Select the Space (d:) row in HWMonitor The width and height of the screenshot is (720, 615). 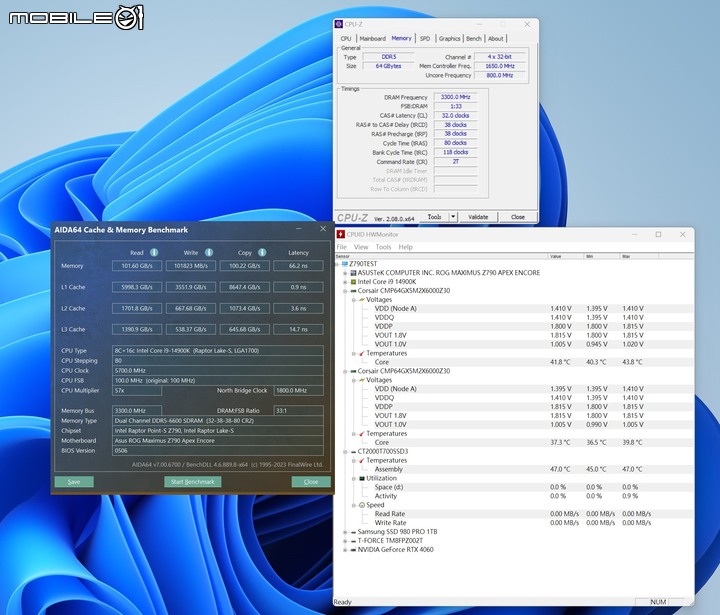click(x=514, y=487)
